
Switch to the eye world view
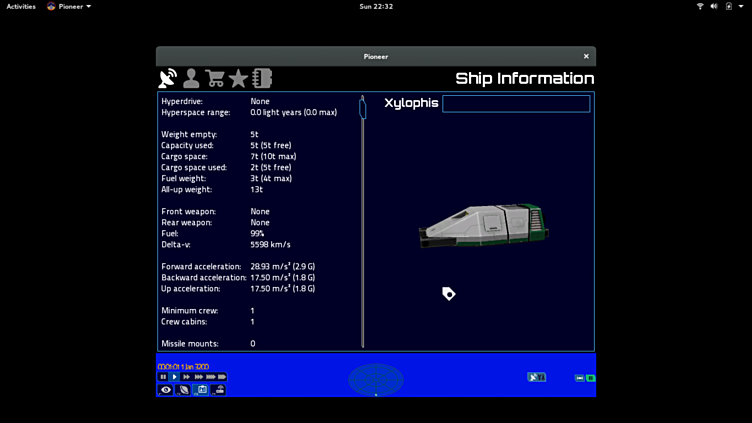(x=166, y=390)
